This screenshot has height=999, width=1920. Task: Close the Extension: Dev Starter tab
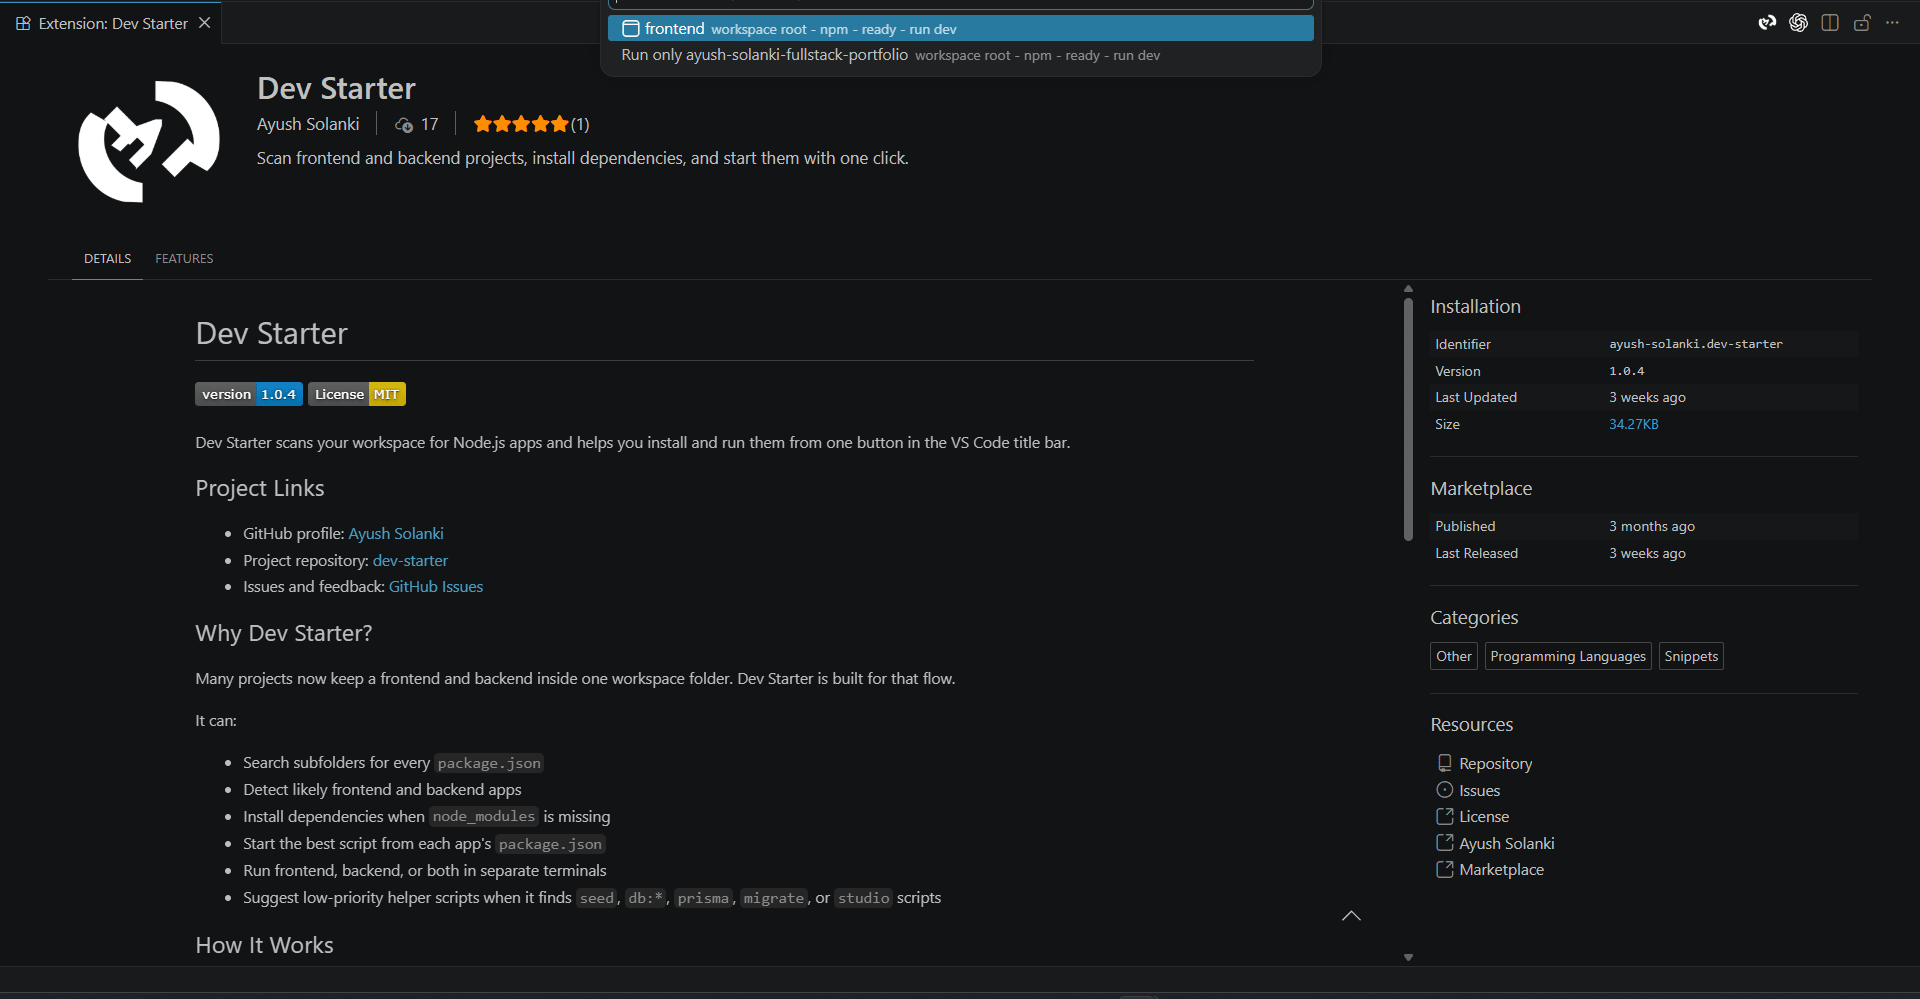coord(204,23)
